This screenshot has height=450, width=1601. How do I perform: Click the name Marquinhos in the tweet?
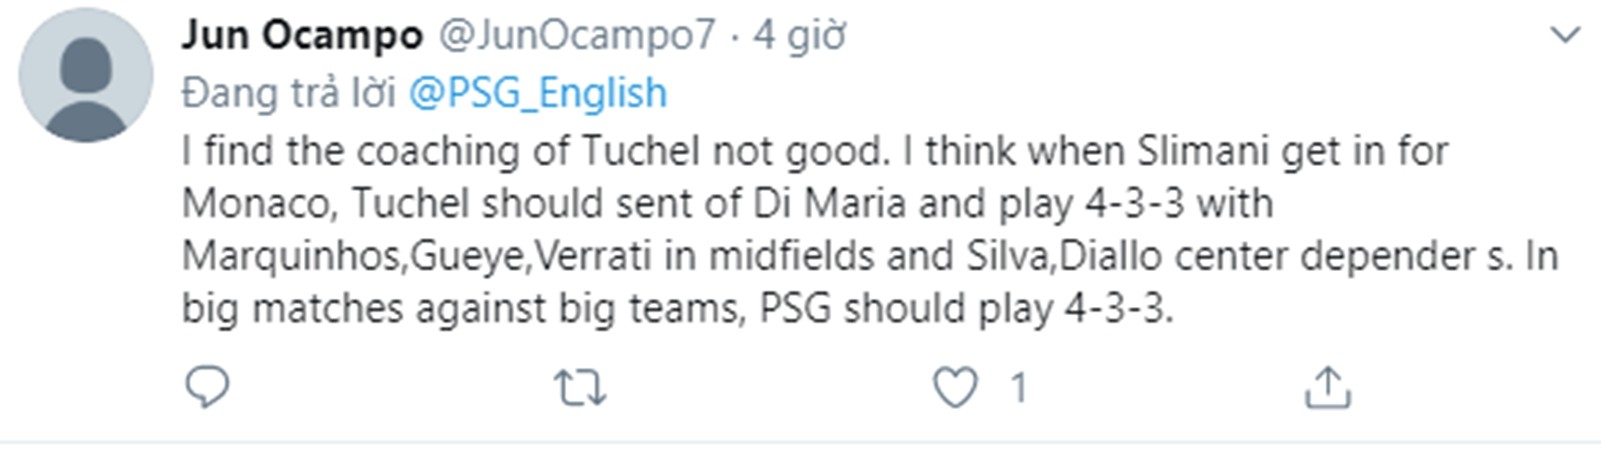pos(291,256)
